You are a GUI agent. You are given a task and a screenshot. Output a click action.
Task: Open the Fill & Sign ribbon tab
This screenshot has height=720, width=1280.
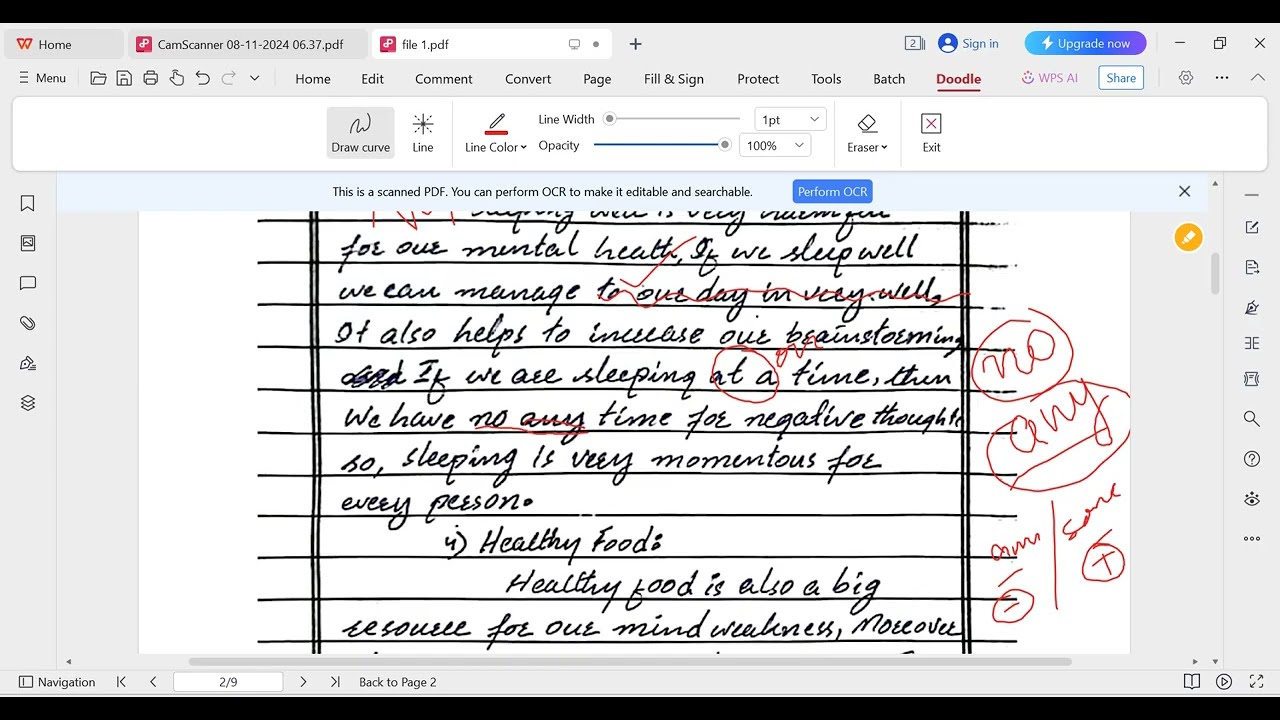(x=674, y=79)
